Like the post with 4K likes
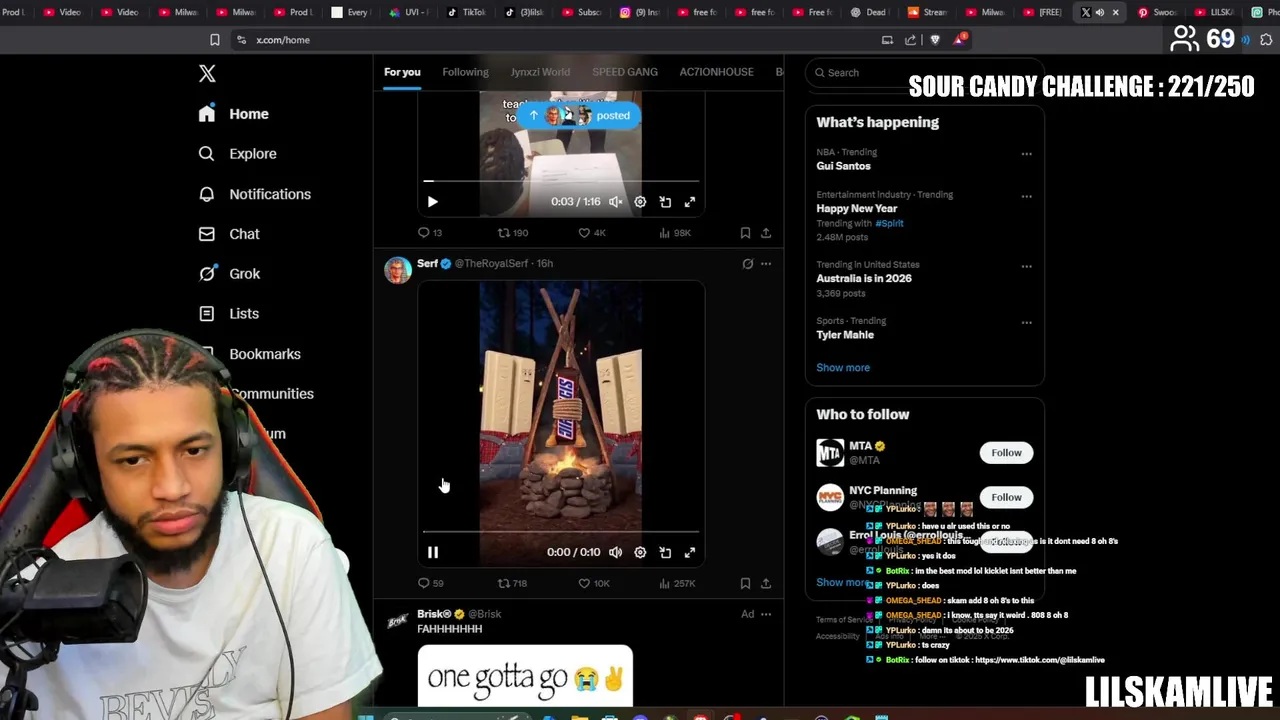 [x=592, y=233]
